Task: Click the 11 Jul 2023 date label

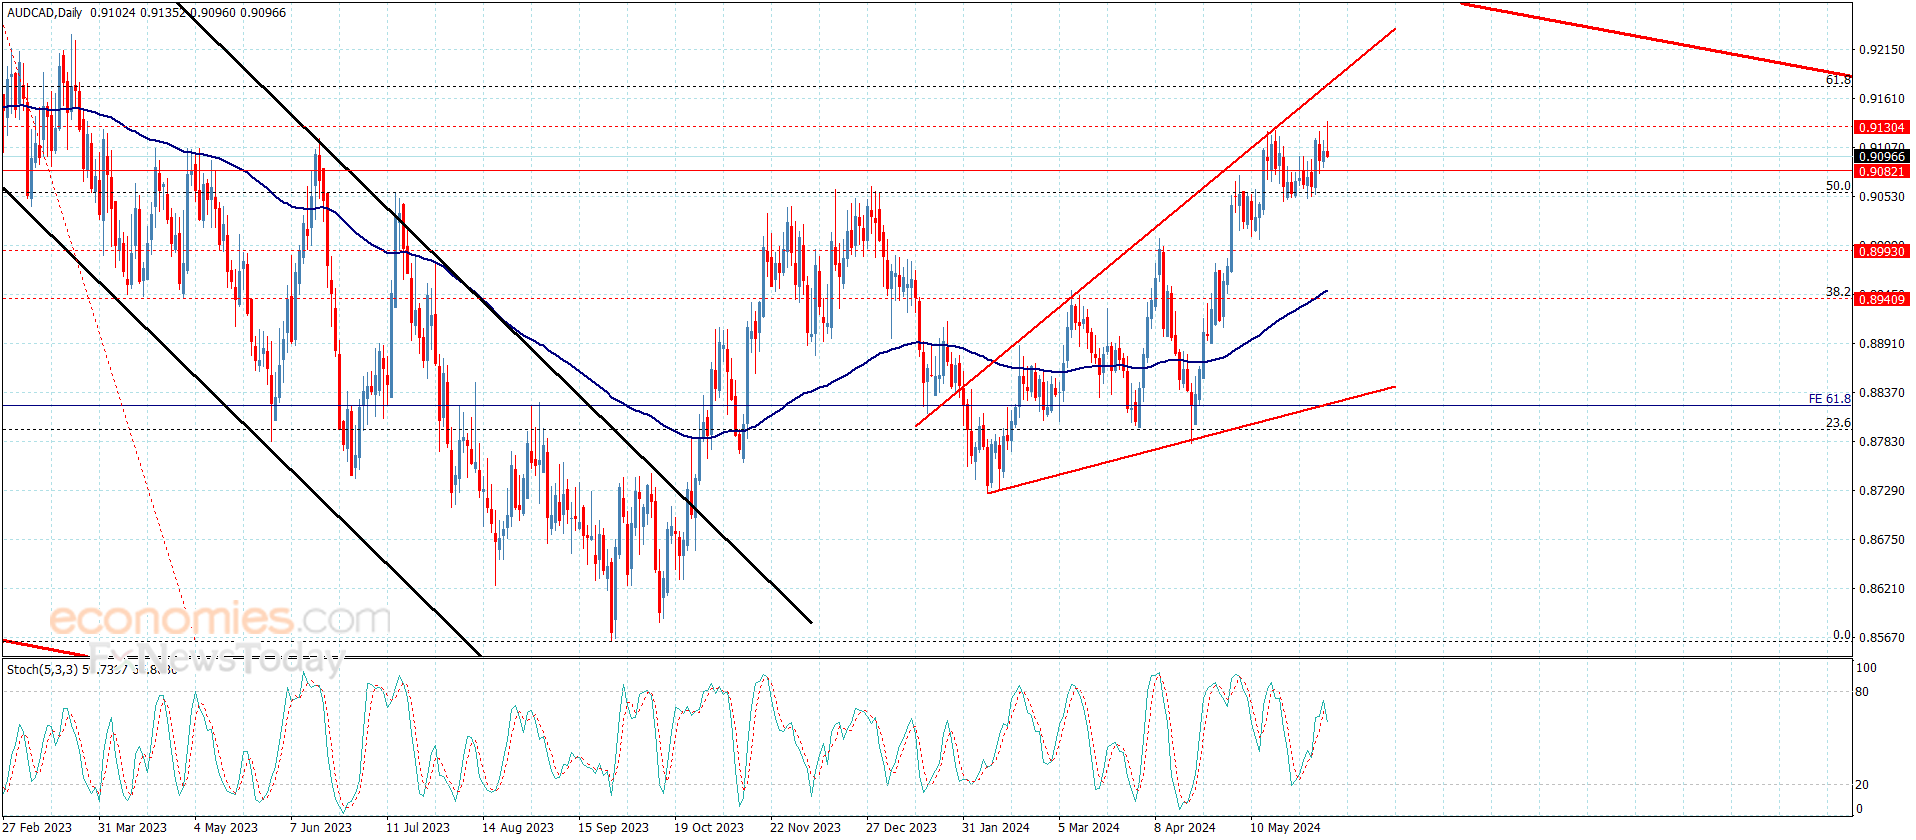Action: [x=418, y=827]
